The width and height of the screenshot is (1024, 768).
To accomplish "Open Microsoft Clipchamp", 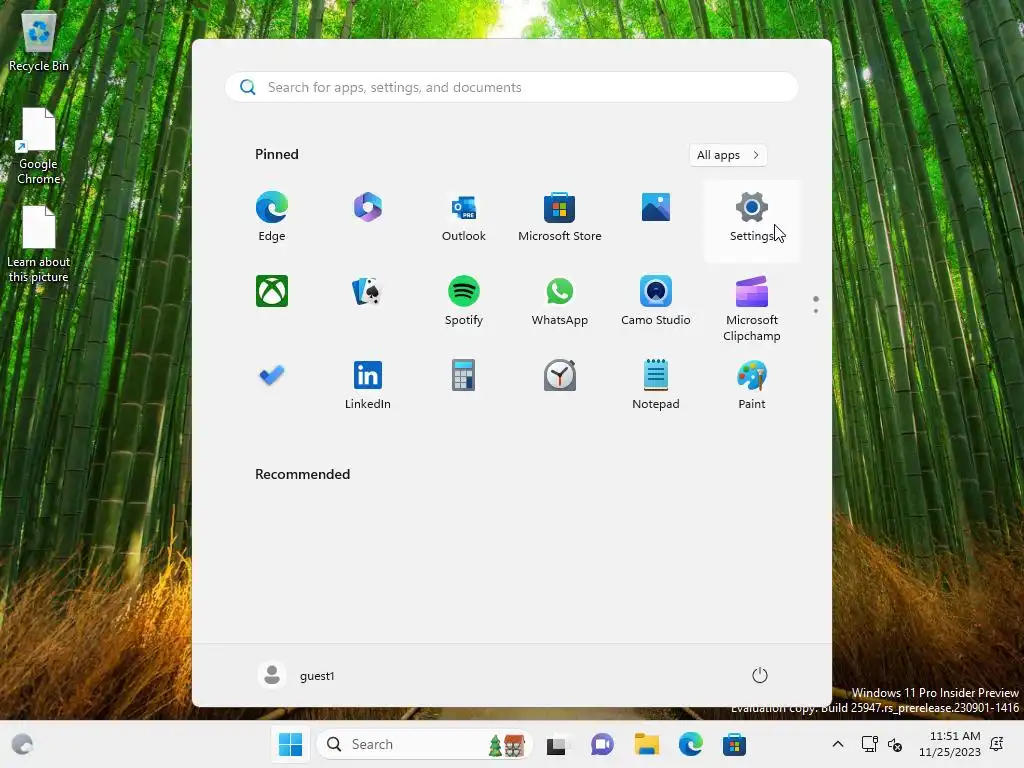I will point(752,308).
